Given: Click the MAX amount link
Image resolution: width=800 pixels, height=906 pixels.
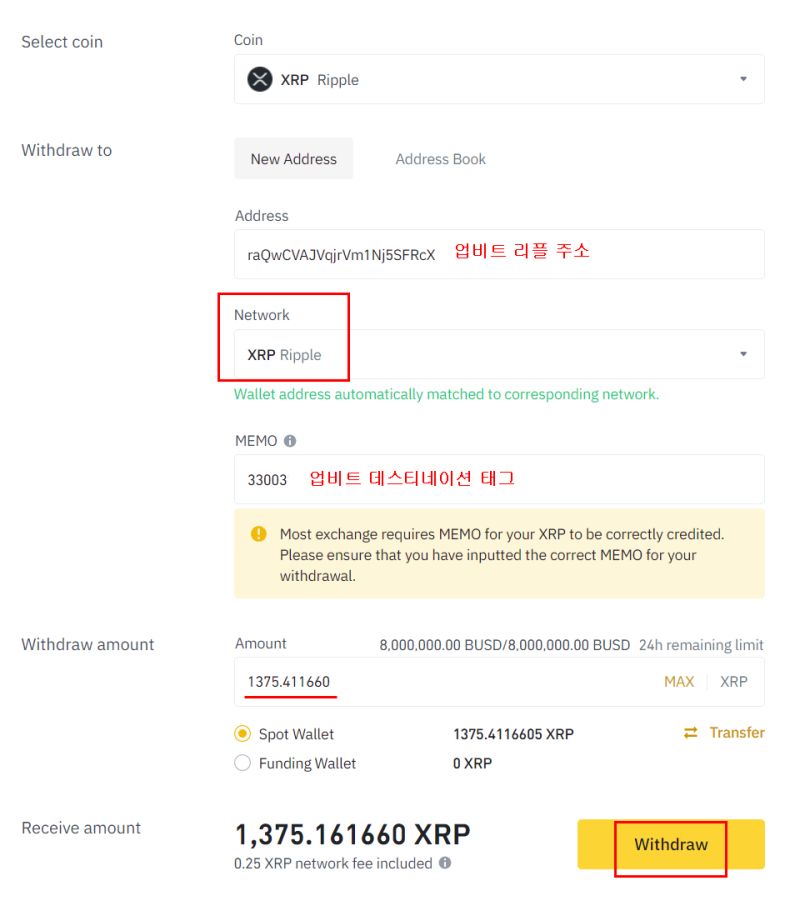Looking at the screenshot, I should 679,682.
